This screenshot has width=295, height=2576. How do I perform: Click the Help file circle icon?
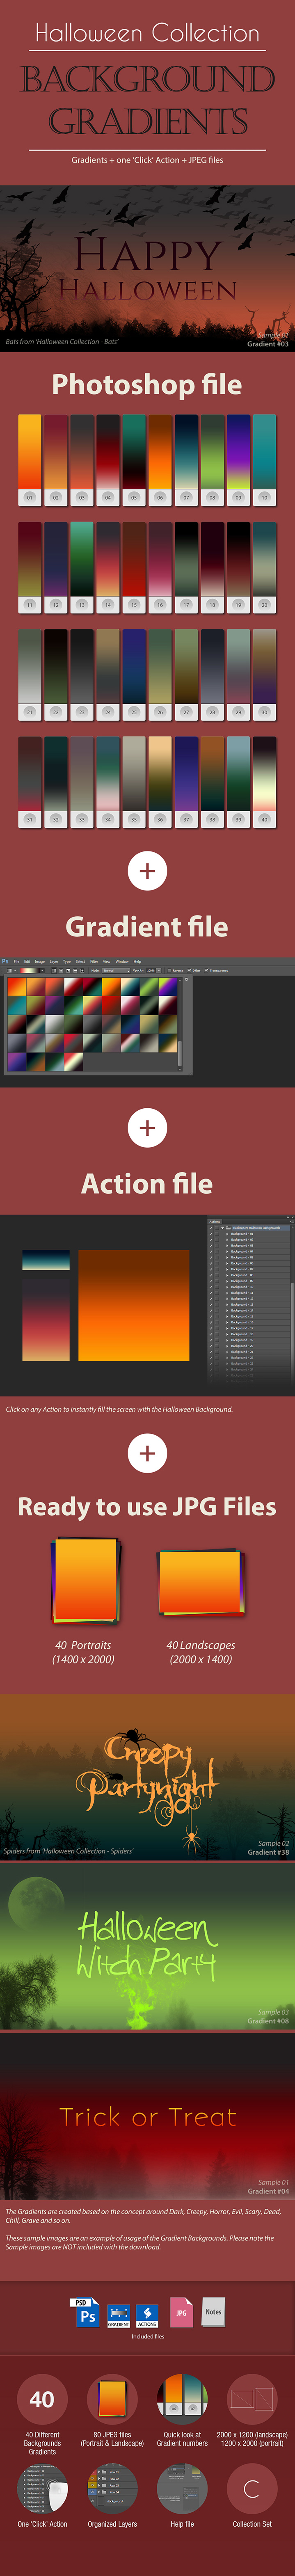click(182, 2489)
